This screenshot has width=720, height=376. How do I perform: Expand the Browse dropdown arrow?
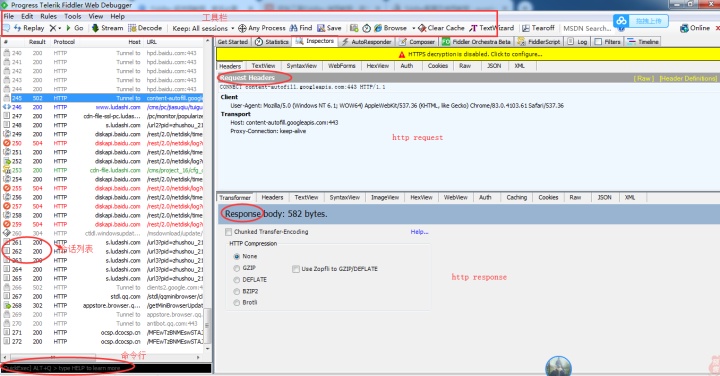(413, 28)
